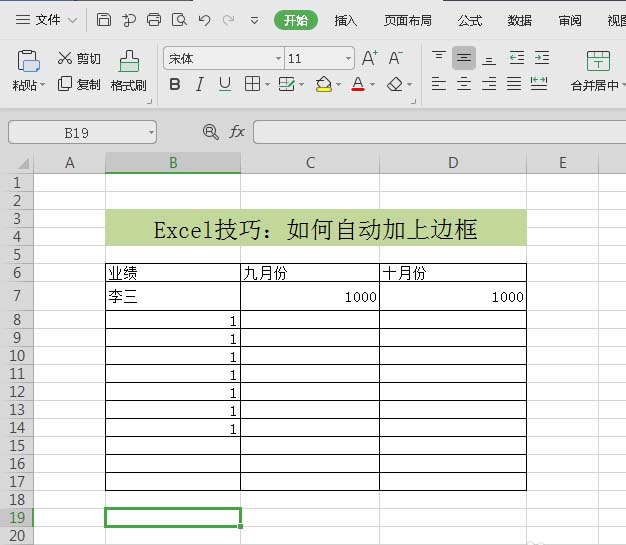
Task: Click the Undo arrow
Action: 204,20
